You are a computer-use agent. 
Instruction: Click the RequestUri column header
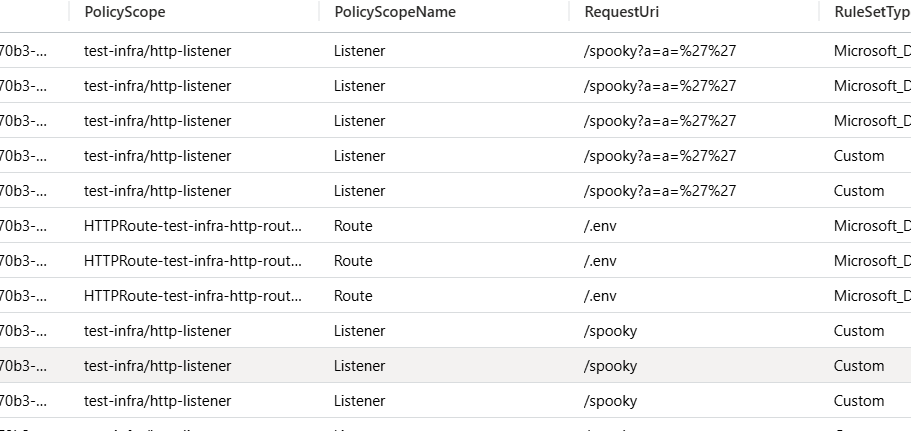621,12
